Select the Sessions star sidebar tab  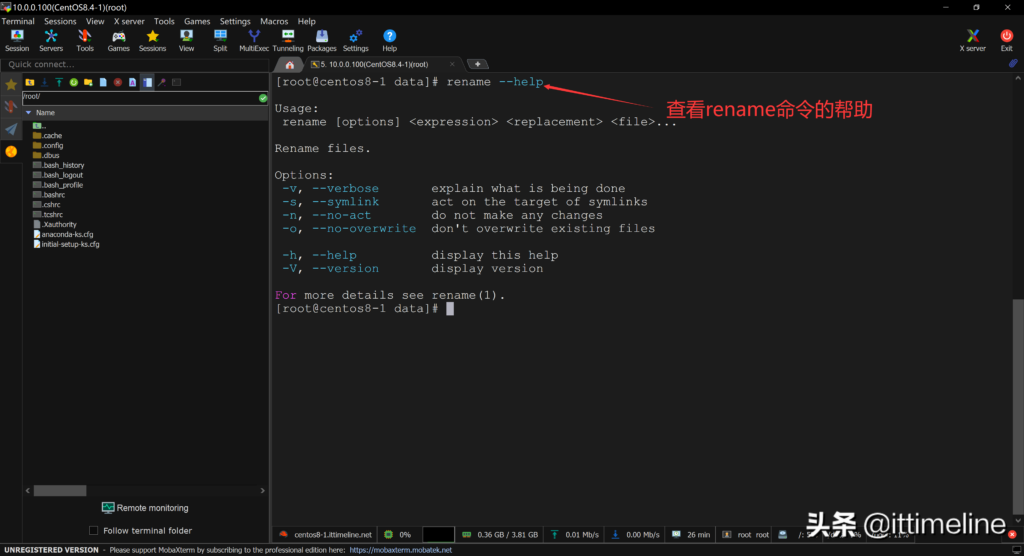click(x=11, y=84)
